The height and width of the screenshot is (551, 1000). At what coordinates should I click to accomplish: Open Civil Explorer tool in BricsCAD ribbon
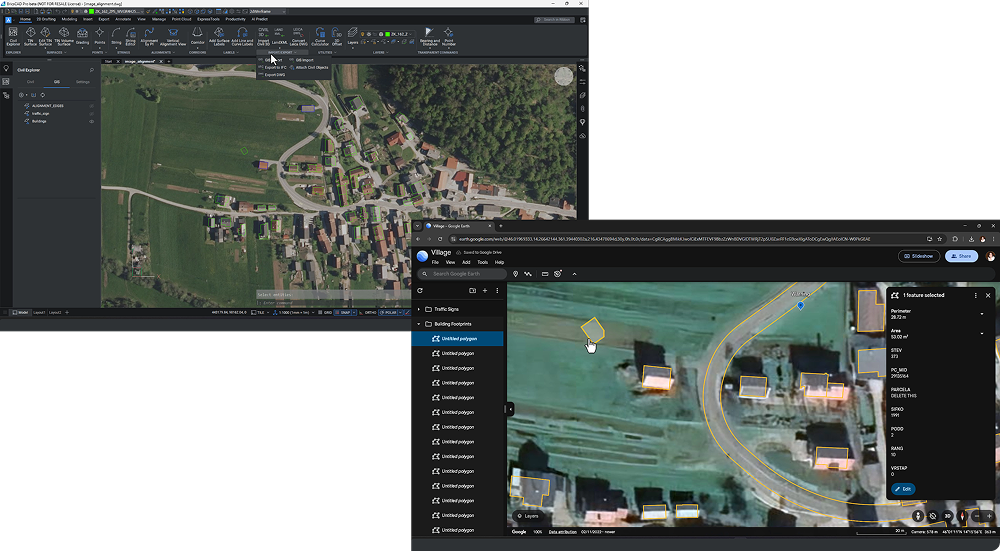coord(13,36)
